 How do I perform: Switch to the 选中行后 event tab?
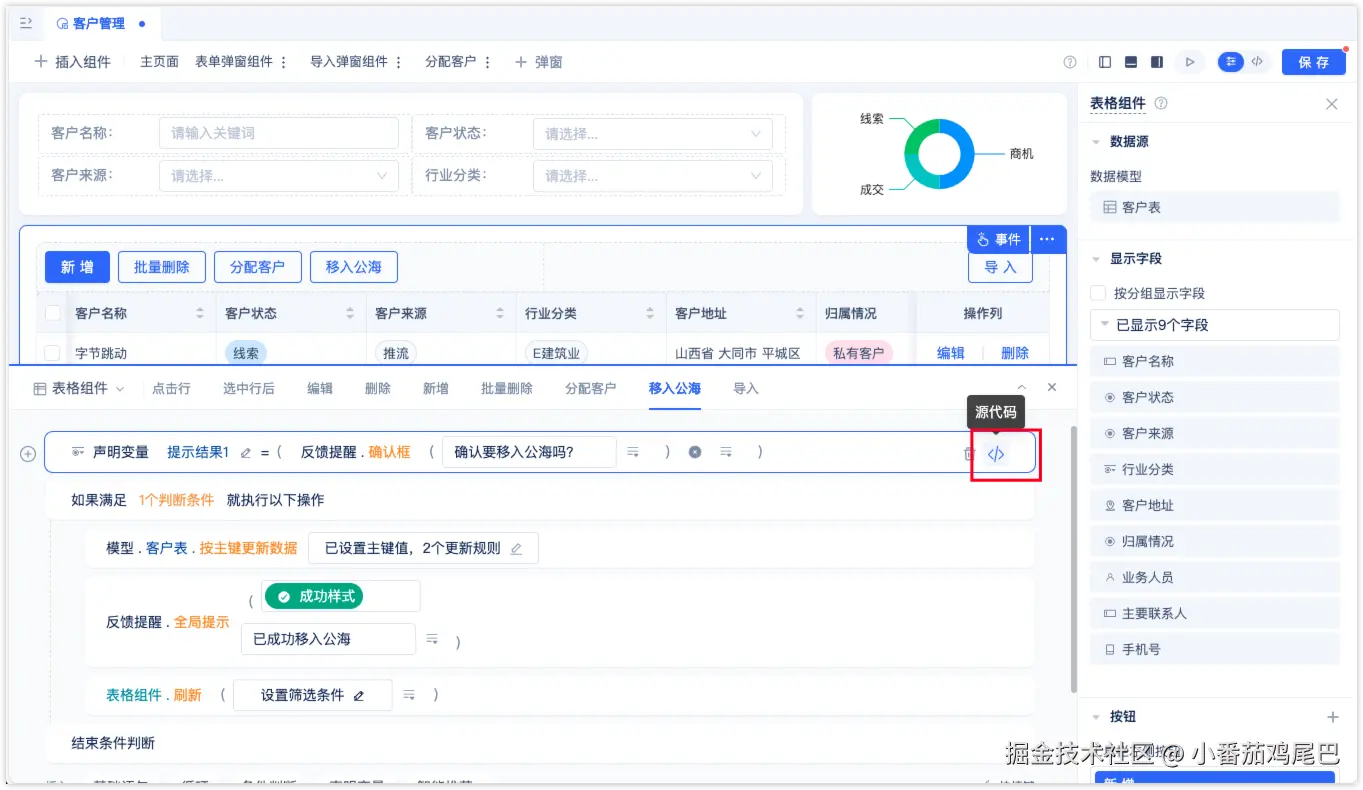click(x=248, y=388)
